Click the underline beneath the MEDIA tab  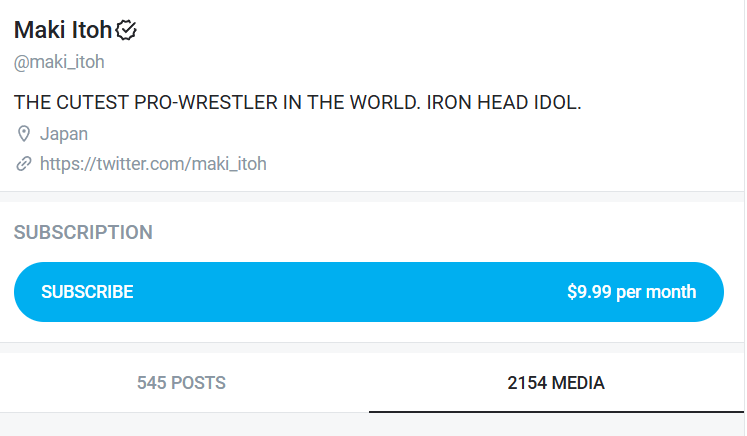[x=556, y=411]
